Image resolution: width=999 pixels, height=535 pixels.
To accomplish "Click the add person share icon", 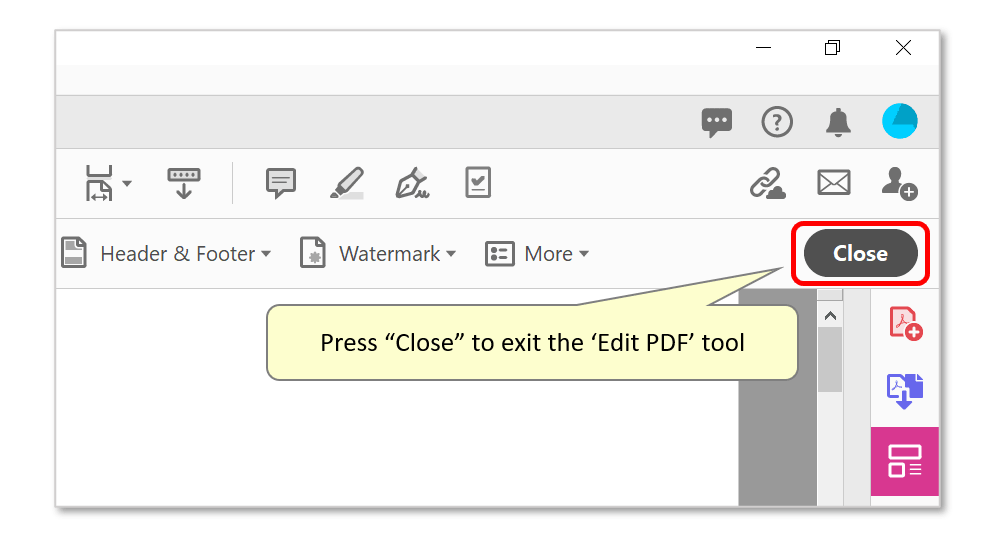I will click(900, 184).
